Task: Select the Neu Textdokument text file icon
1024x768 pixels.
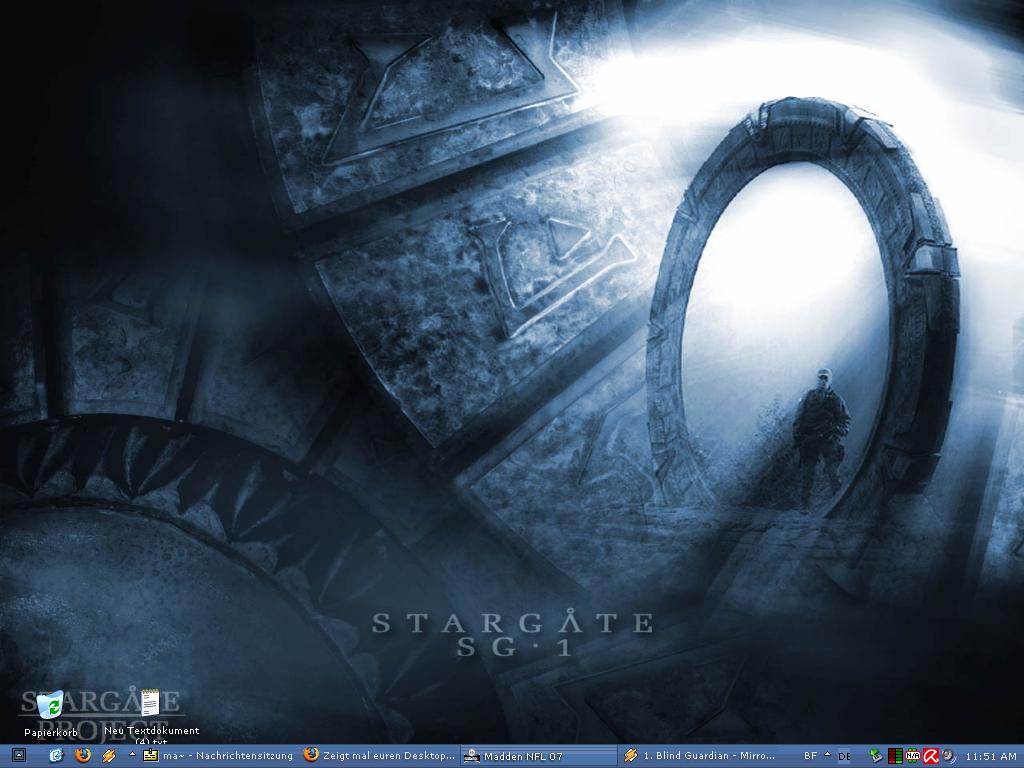Action: coord(150,704)
